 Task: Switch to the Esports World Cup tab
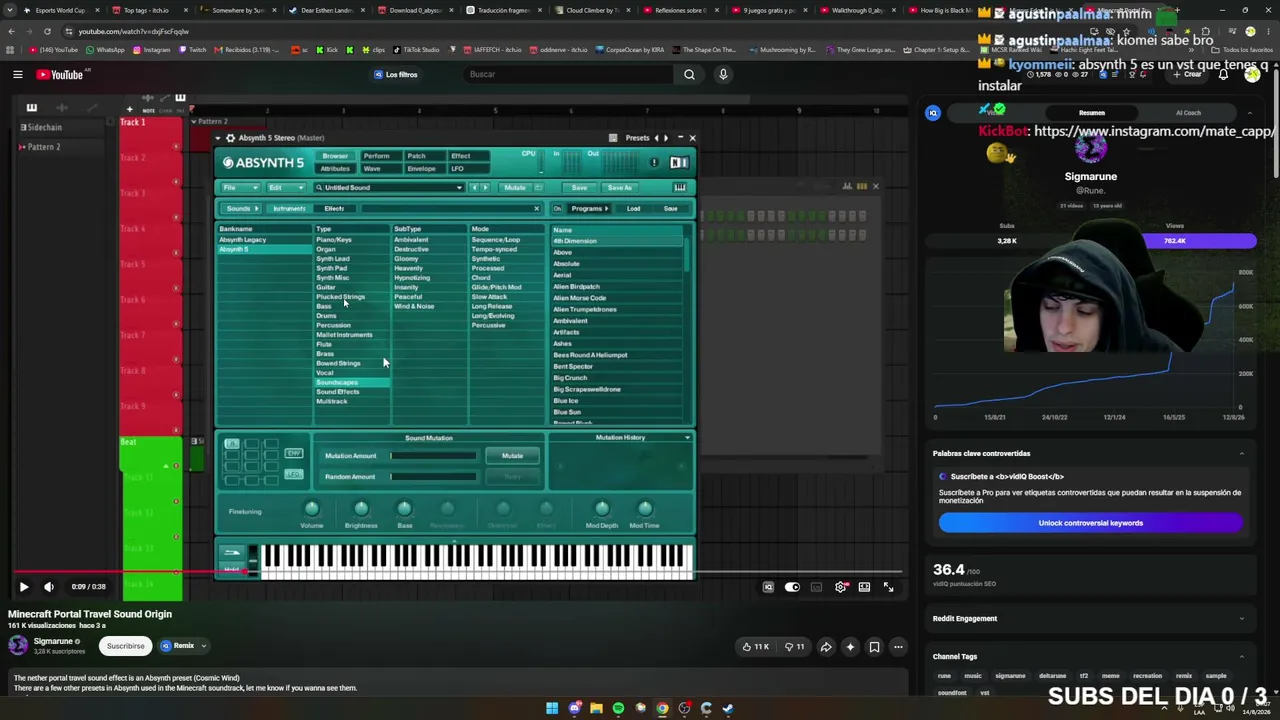(60, 10)
